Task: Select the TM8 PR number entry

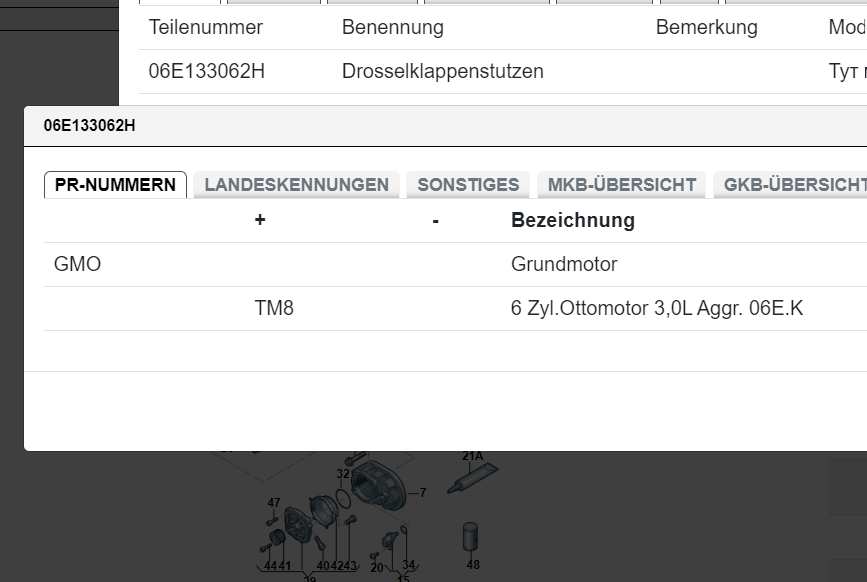Action: (274, 309)
